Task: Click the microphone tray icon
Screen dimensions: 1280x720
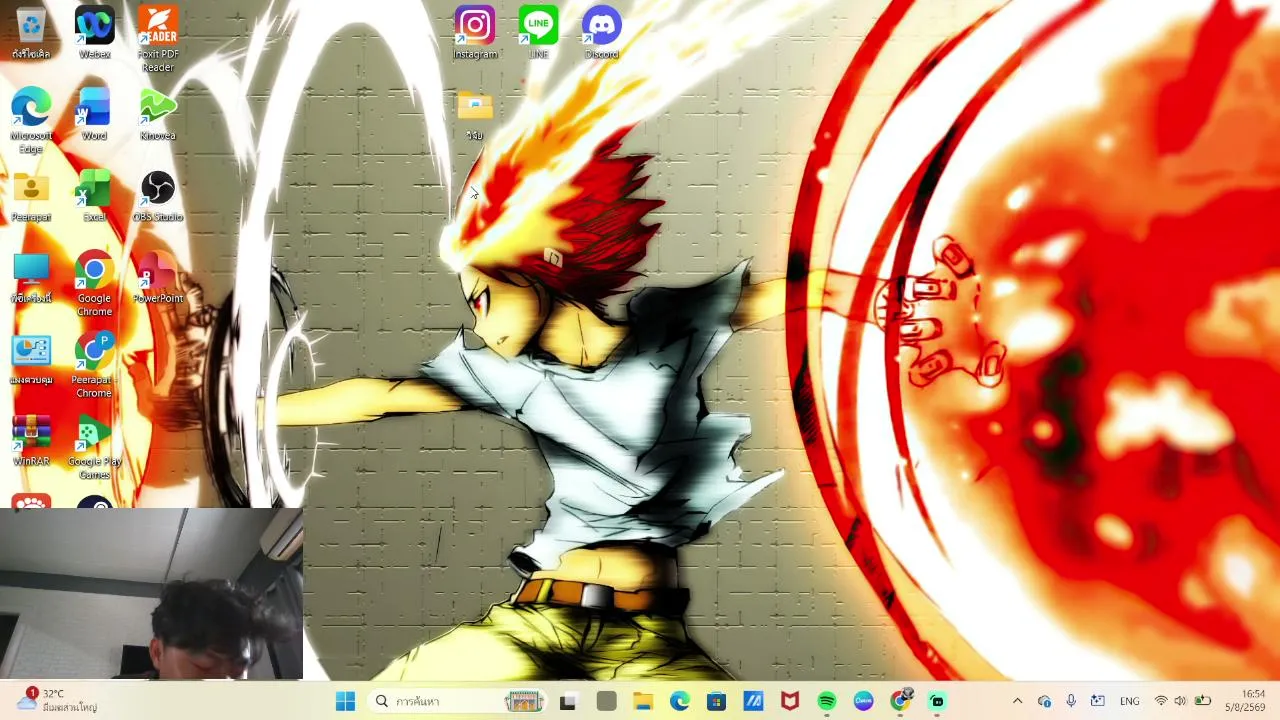Action: point(1071,701)
